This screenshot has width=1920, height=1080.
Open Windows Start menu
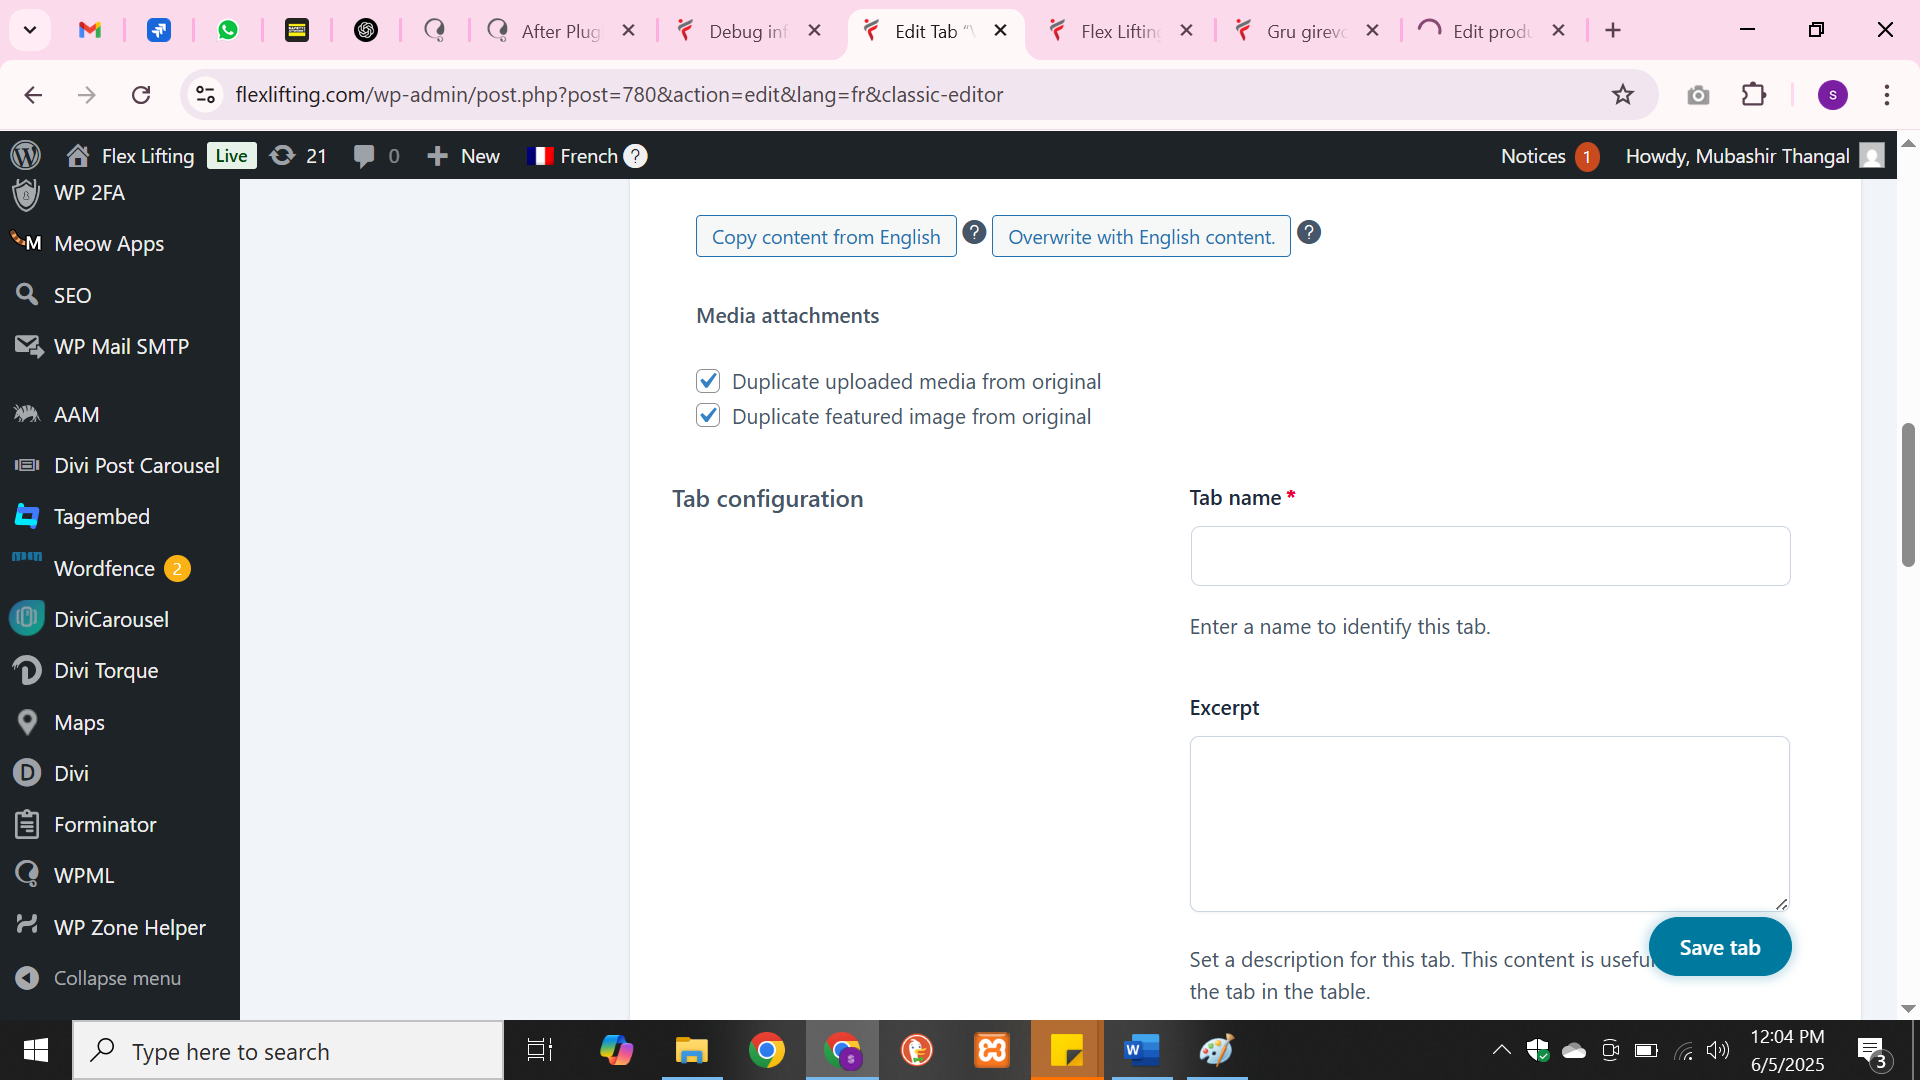click(x=36, y=1050)
